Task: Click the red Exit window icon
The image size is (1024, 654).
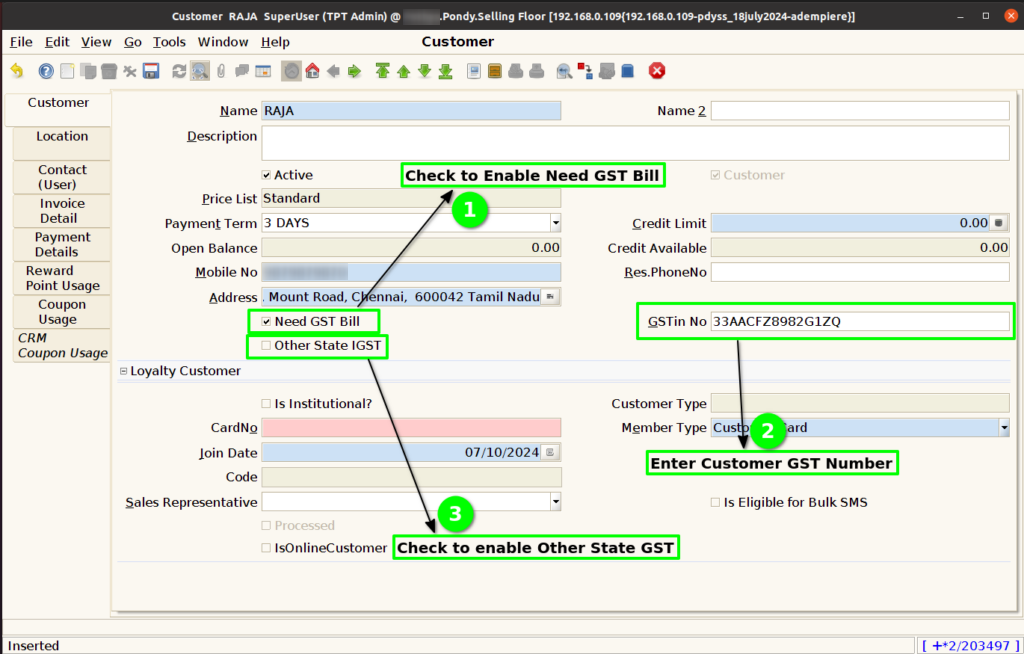Action: [657, 71]
